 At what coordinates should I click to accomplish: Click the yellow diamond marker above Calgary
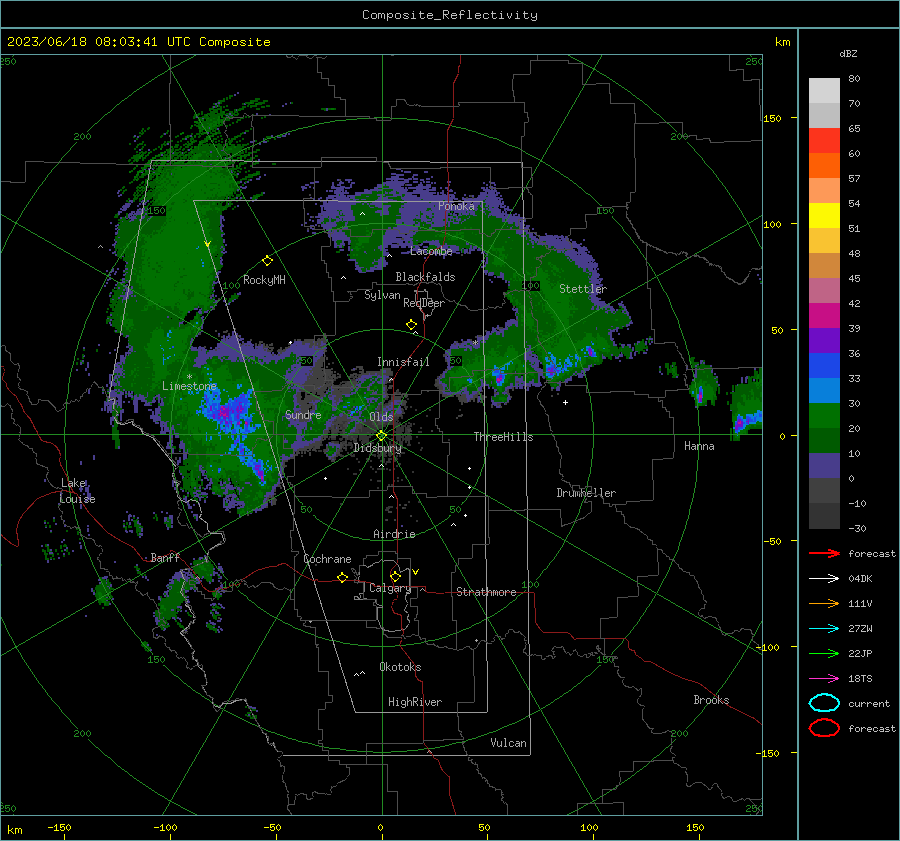coord(395,576)
